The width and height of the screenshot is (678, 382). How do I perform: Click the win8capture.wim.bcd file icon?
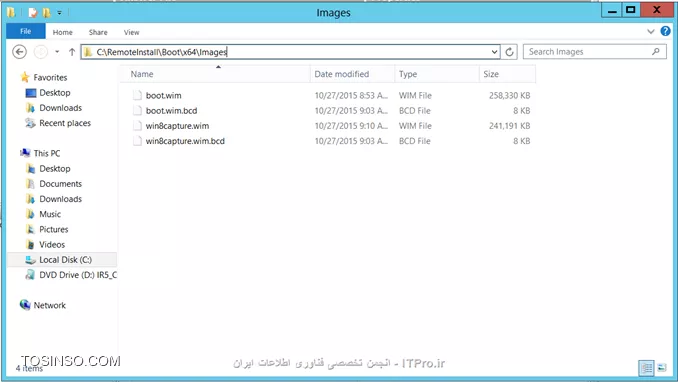coord(137,141)
